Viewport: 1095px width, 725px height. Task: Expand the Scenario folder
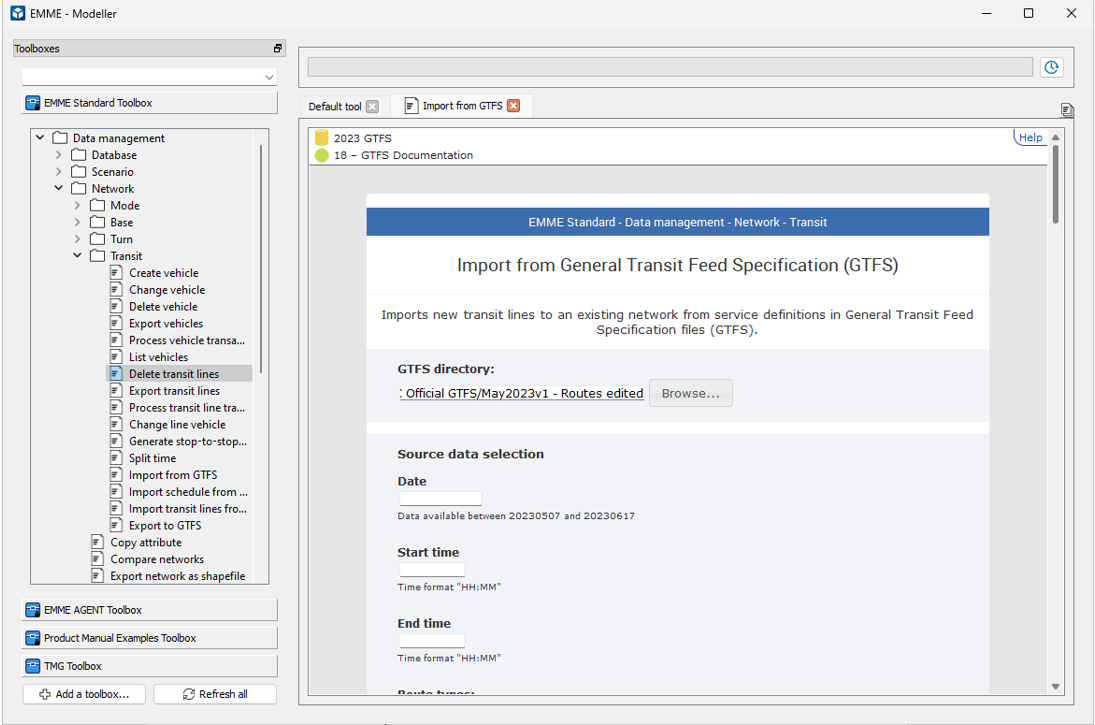tap(59, 172)
